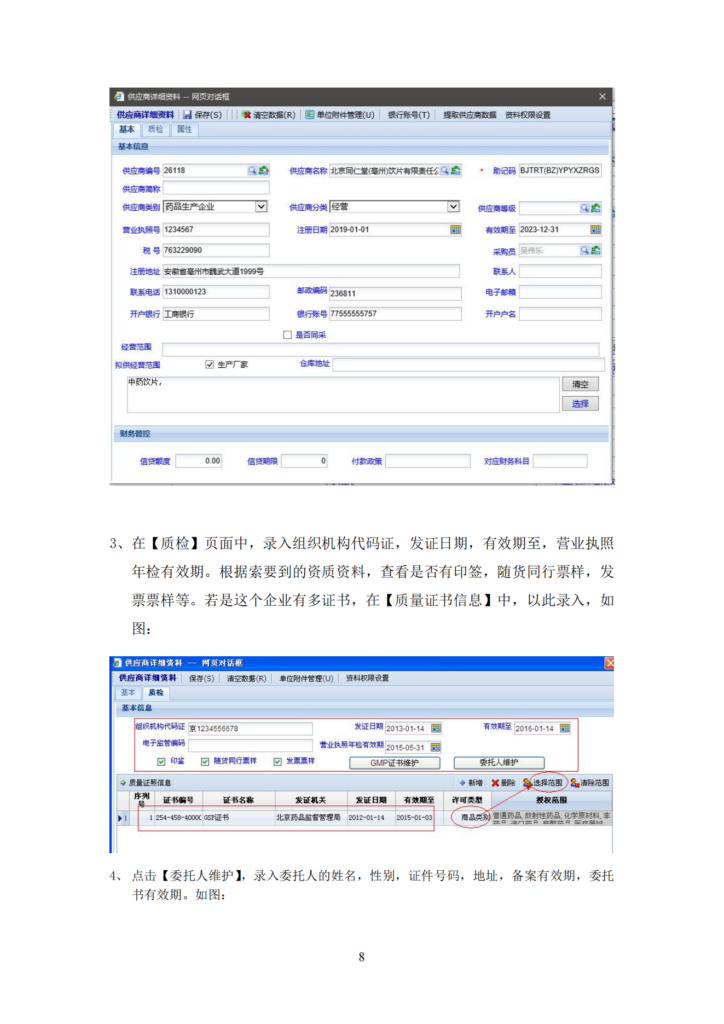Click the 联系电话 field showing 1310000123

215,293
